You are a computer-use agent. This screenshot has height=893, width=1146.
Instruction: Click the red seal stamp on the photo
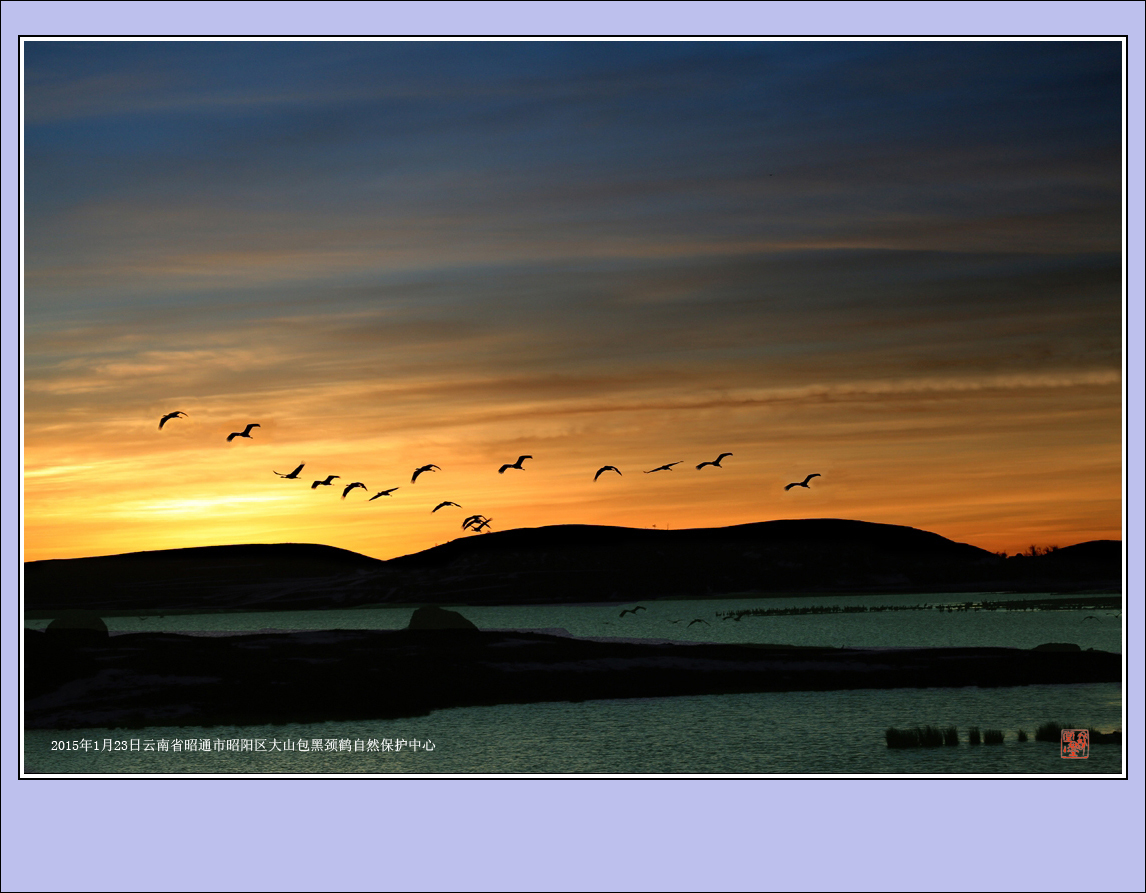point(1074,743)
